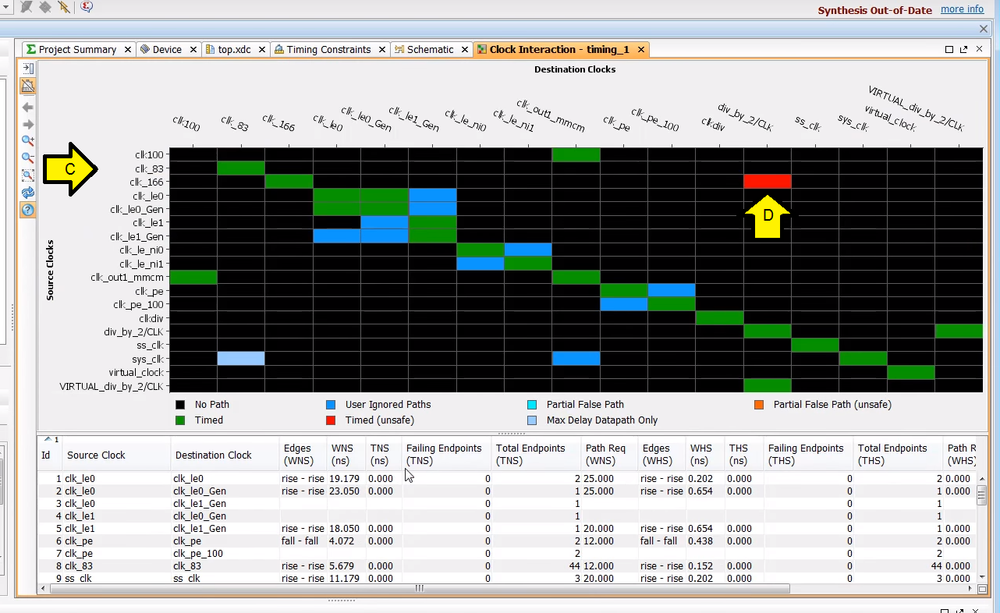Select the red Timed unsafe cell above arrow D

[769, 181]
